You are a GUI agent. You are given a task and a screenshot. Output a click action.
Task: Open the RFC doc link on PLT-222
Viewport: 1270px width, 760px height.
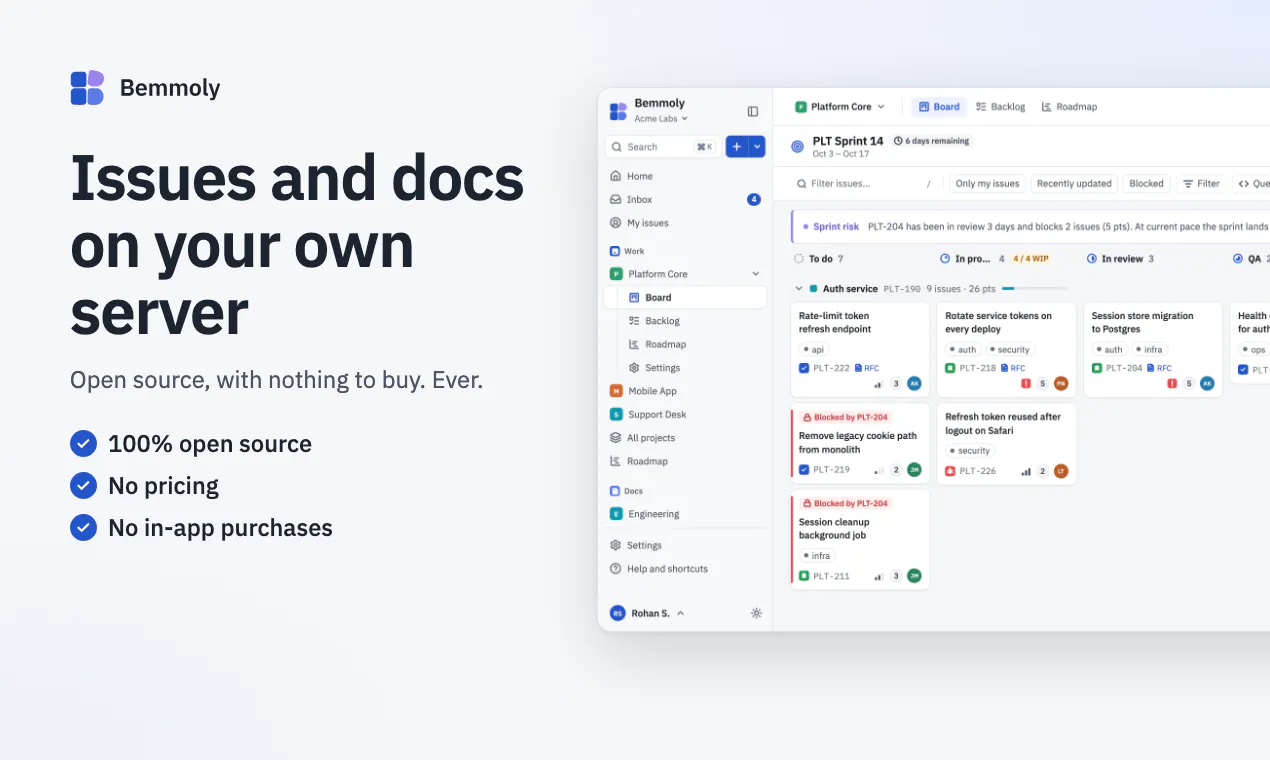point(866,369)
